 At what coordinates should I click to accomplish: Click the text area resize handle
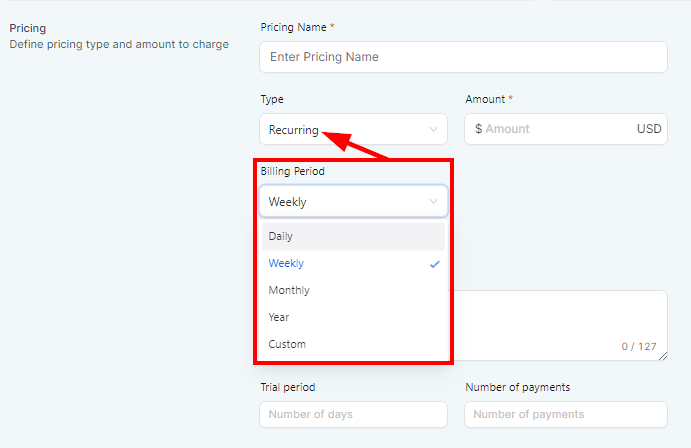[663, 356]
